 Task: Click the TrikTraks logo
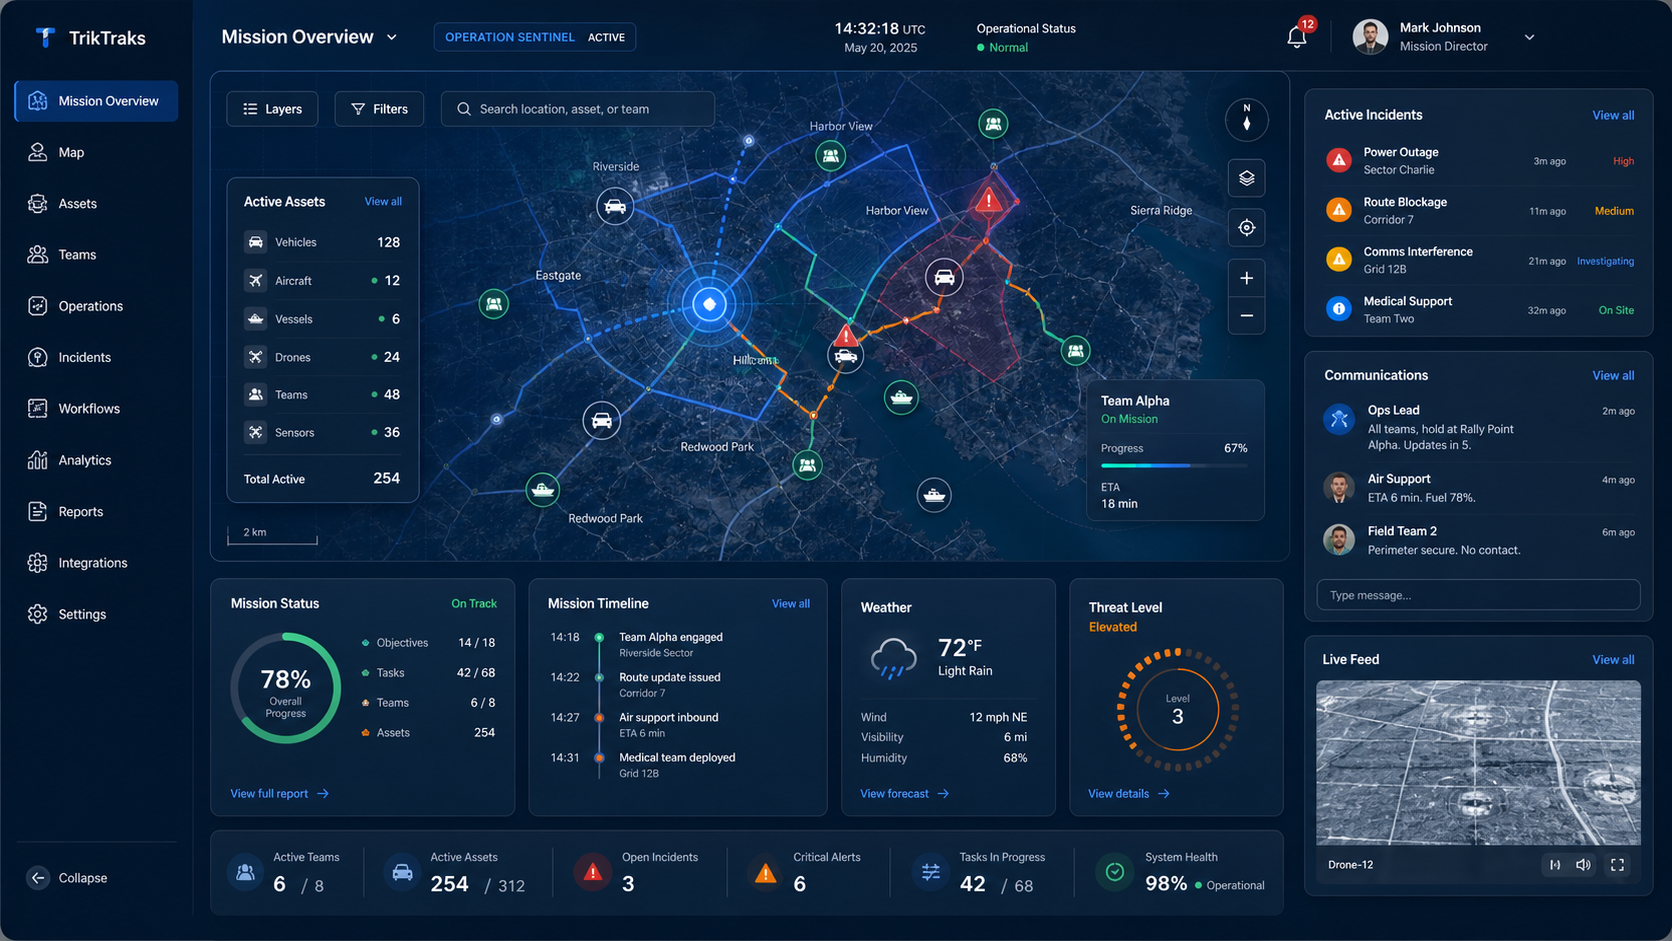pyautogui.click(x=90, y=38)
